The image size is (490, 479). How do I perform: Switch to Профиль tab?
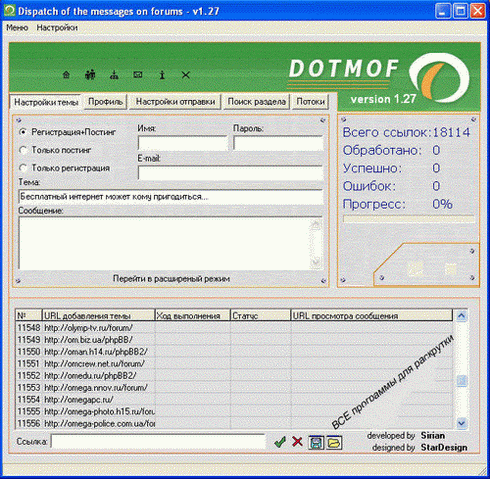105,102
